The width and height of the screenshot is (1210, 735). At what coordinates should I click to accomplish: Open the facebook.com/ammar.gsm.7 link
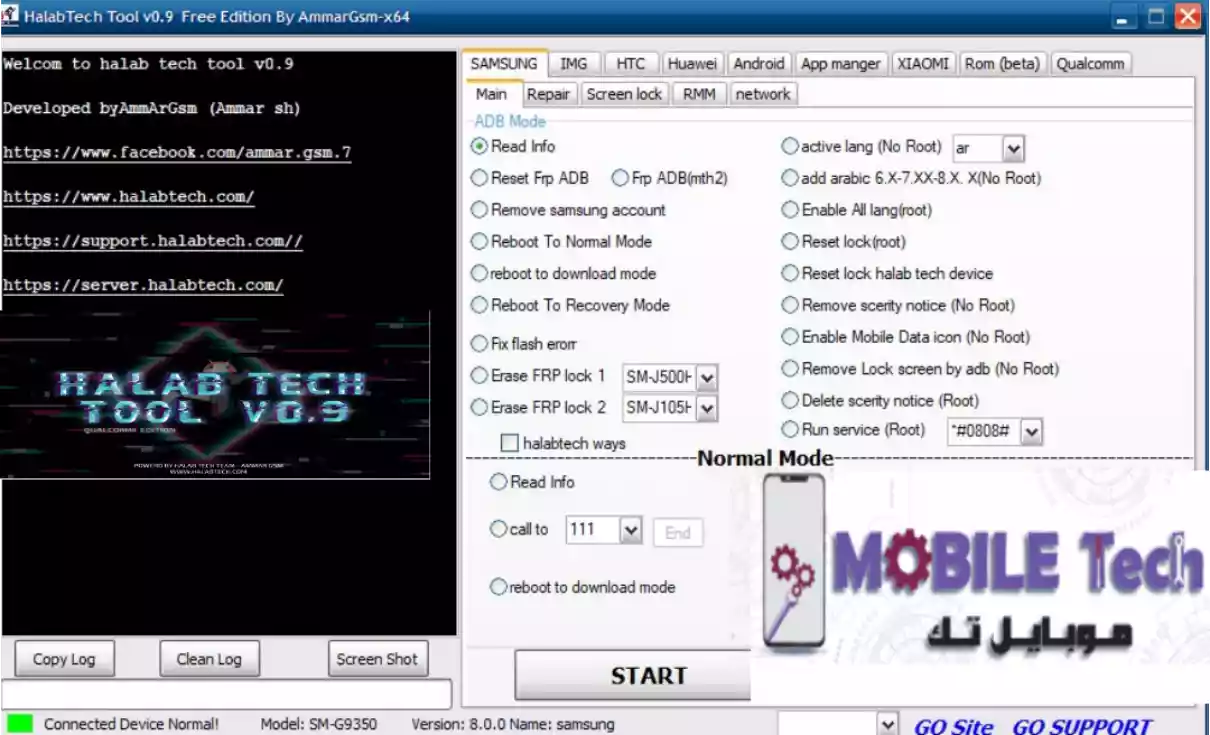(x=177, y=153)
